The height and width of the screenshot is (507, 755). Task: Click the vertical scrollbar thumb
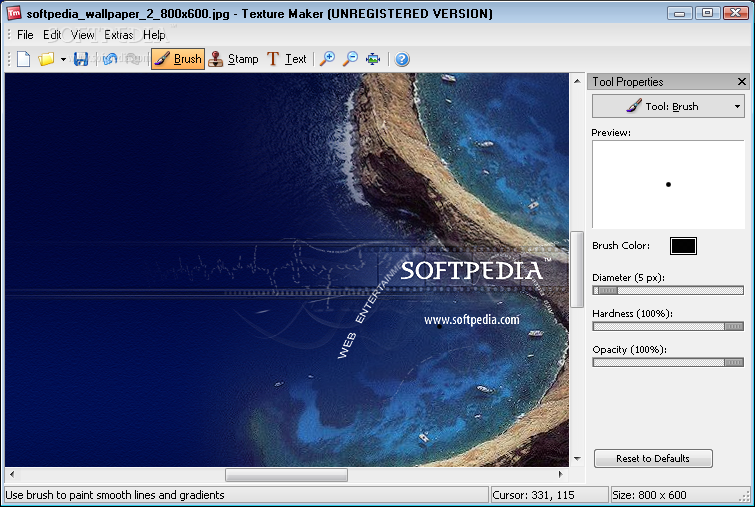[x=577, y=269]
